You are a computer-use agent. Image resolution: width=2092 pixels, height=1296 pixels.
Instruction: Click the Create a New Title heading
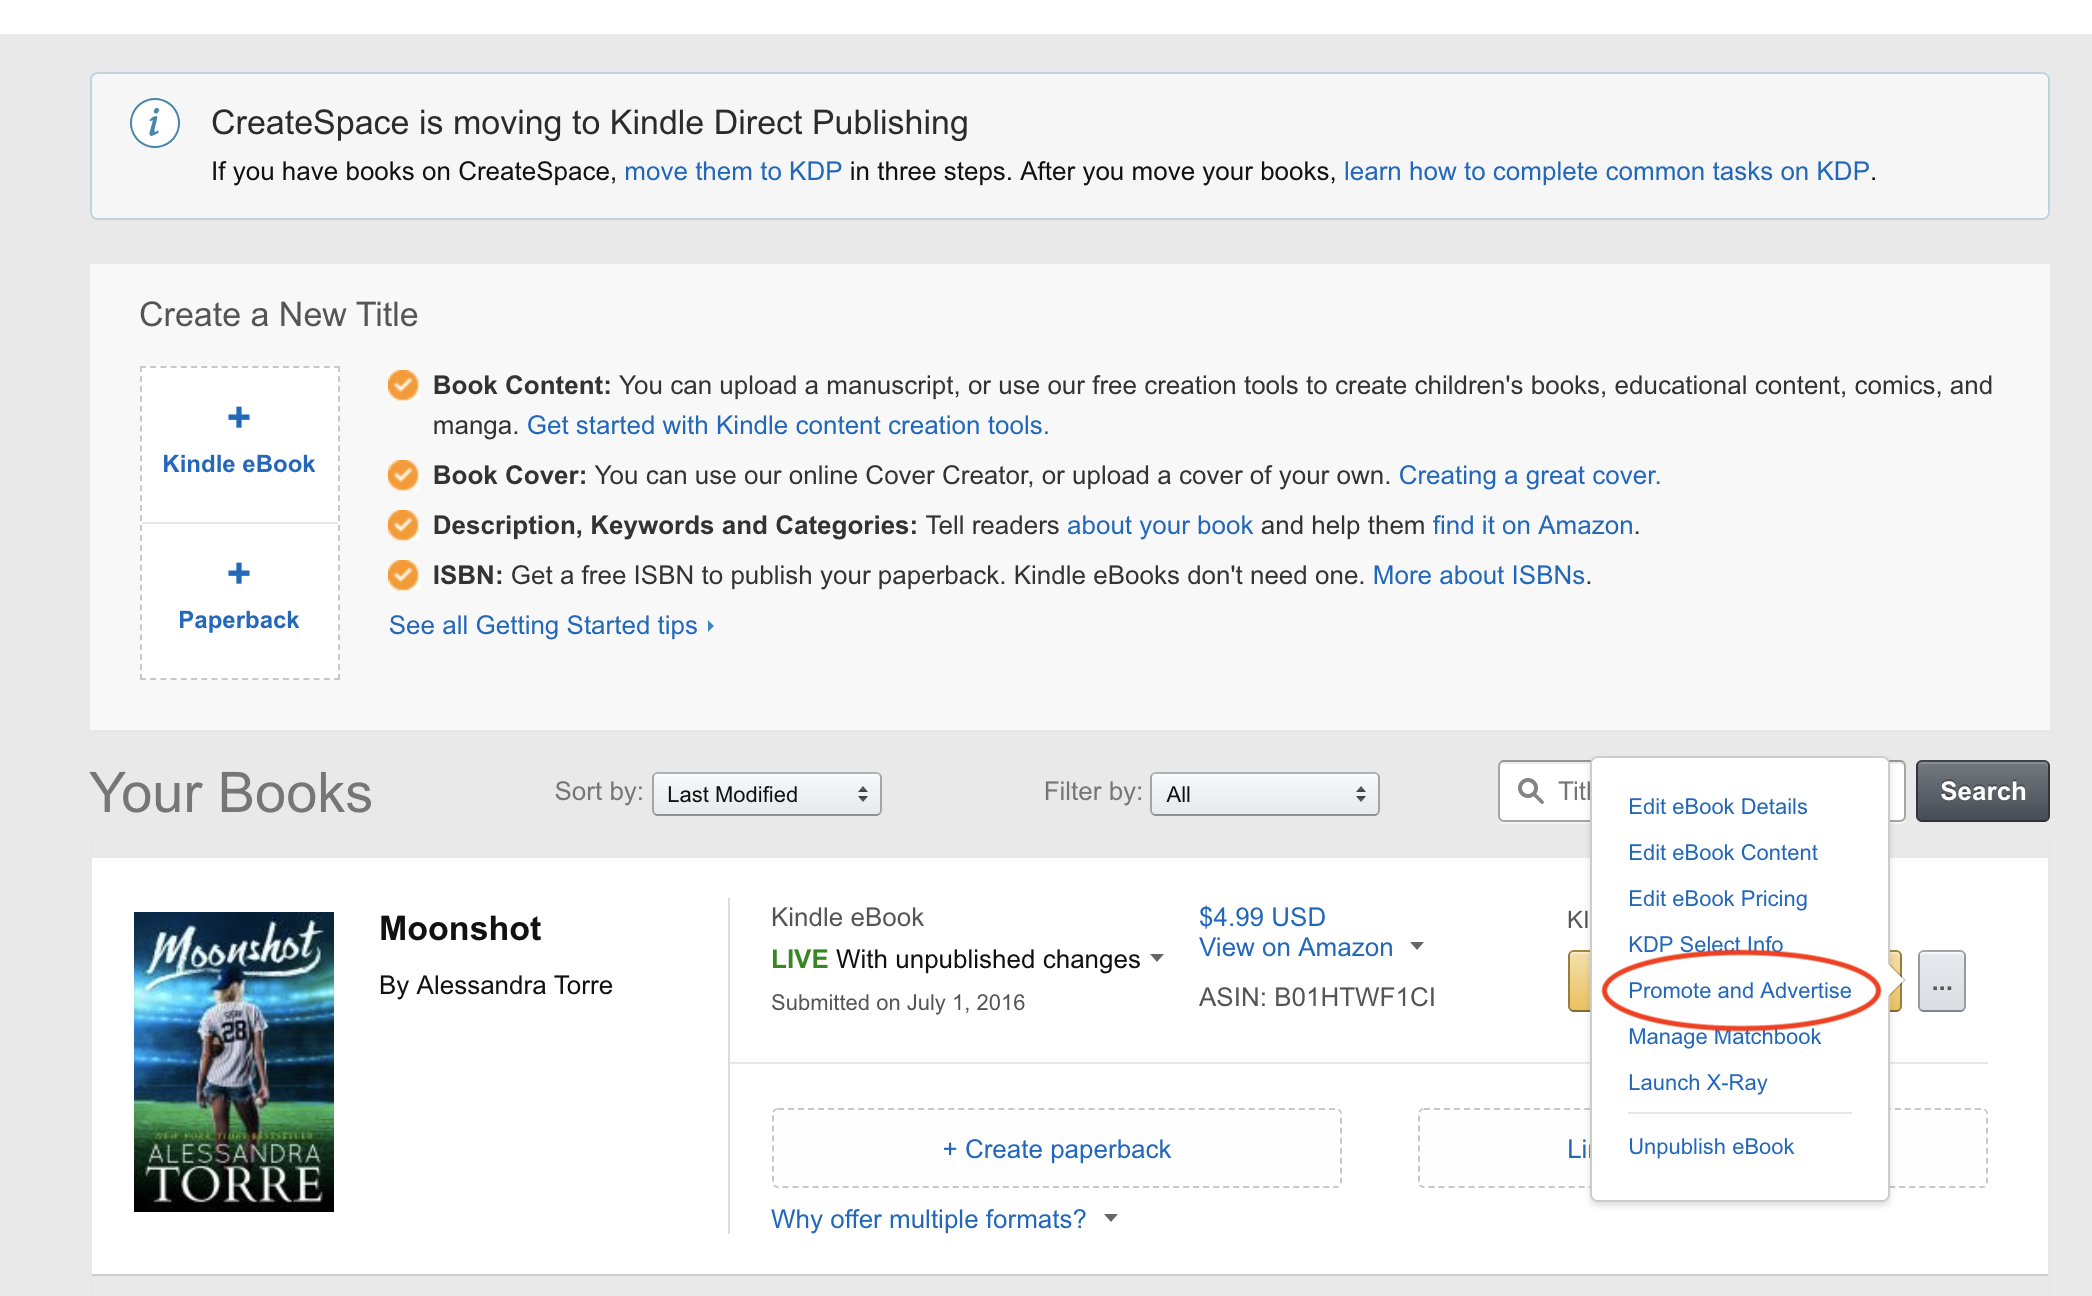[278, 314]
